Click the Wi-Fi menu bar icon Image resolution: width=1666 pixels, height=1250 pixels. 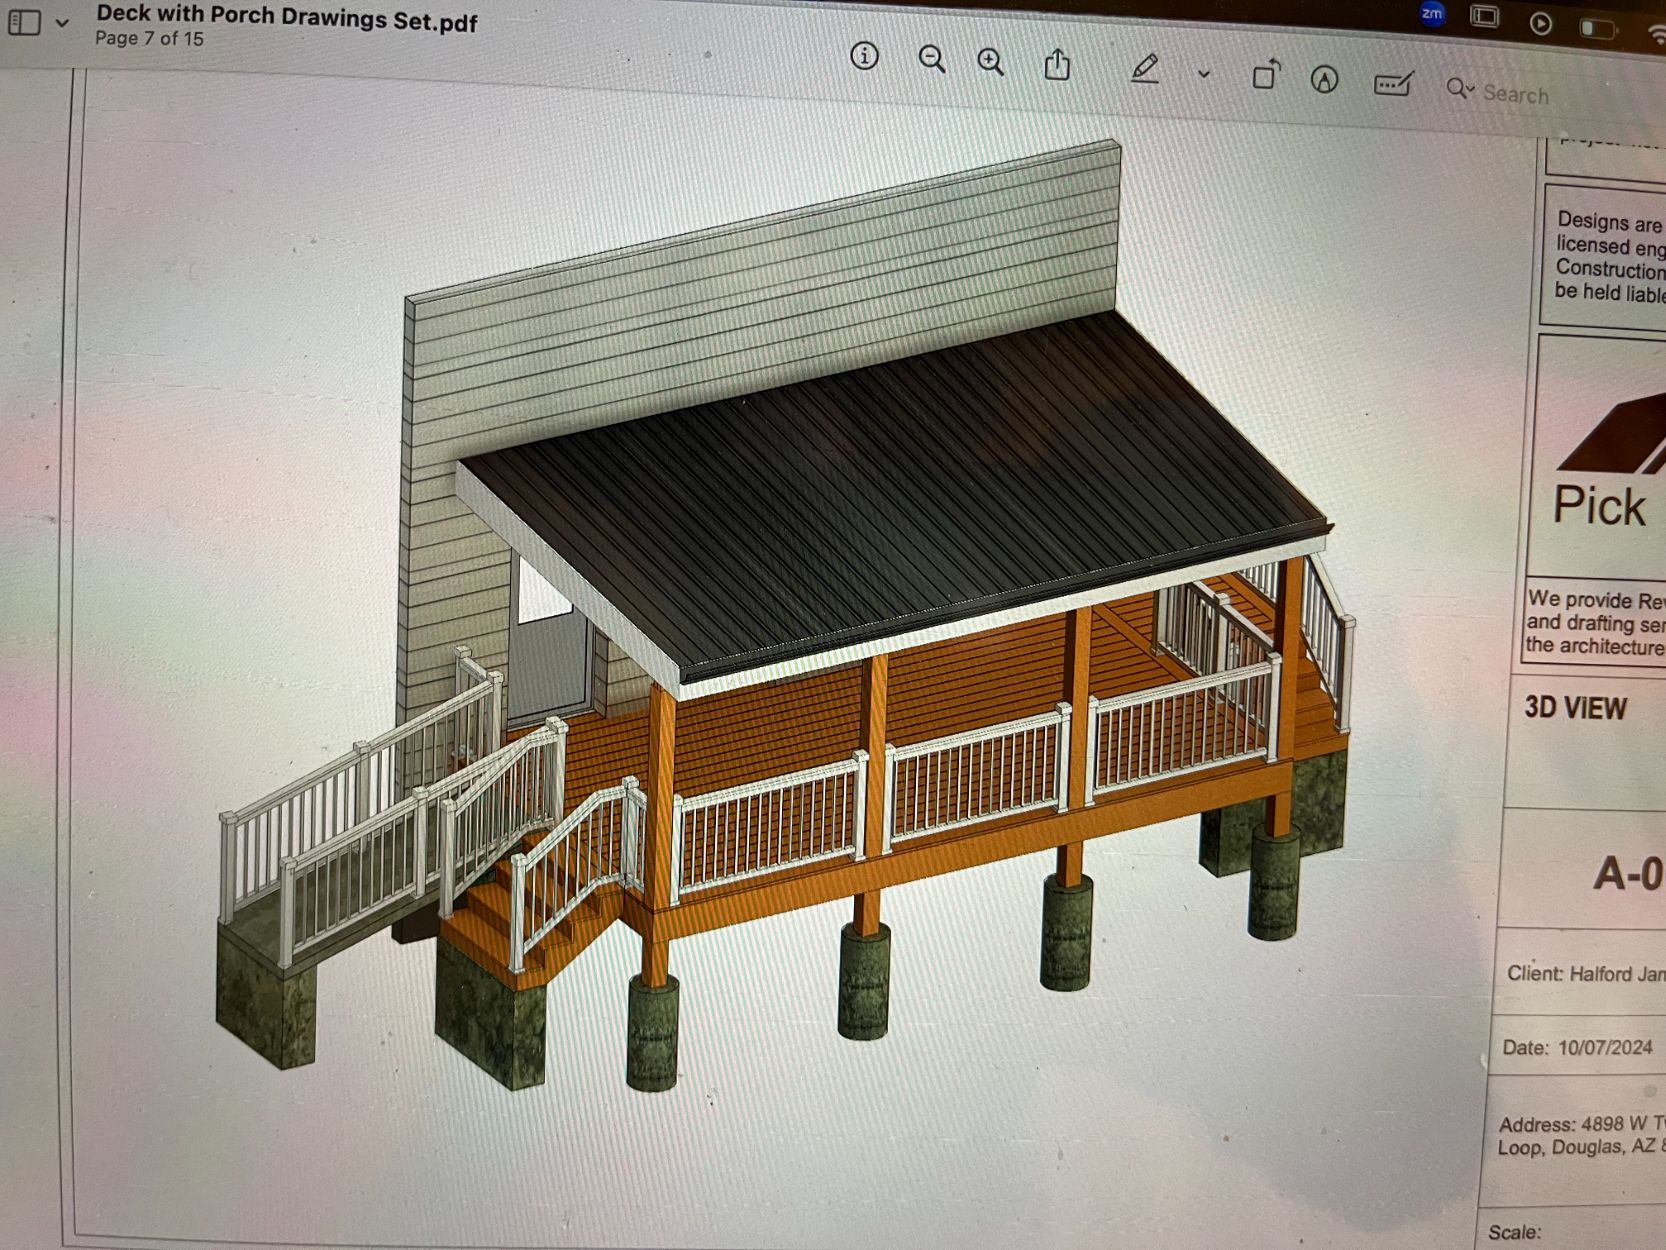(1655, 35)
